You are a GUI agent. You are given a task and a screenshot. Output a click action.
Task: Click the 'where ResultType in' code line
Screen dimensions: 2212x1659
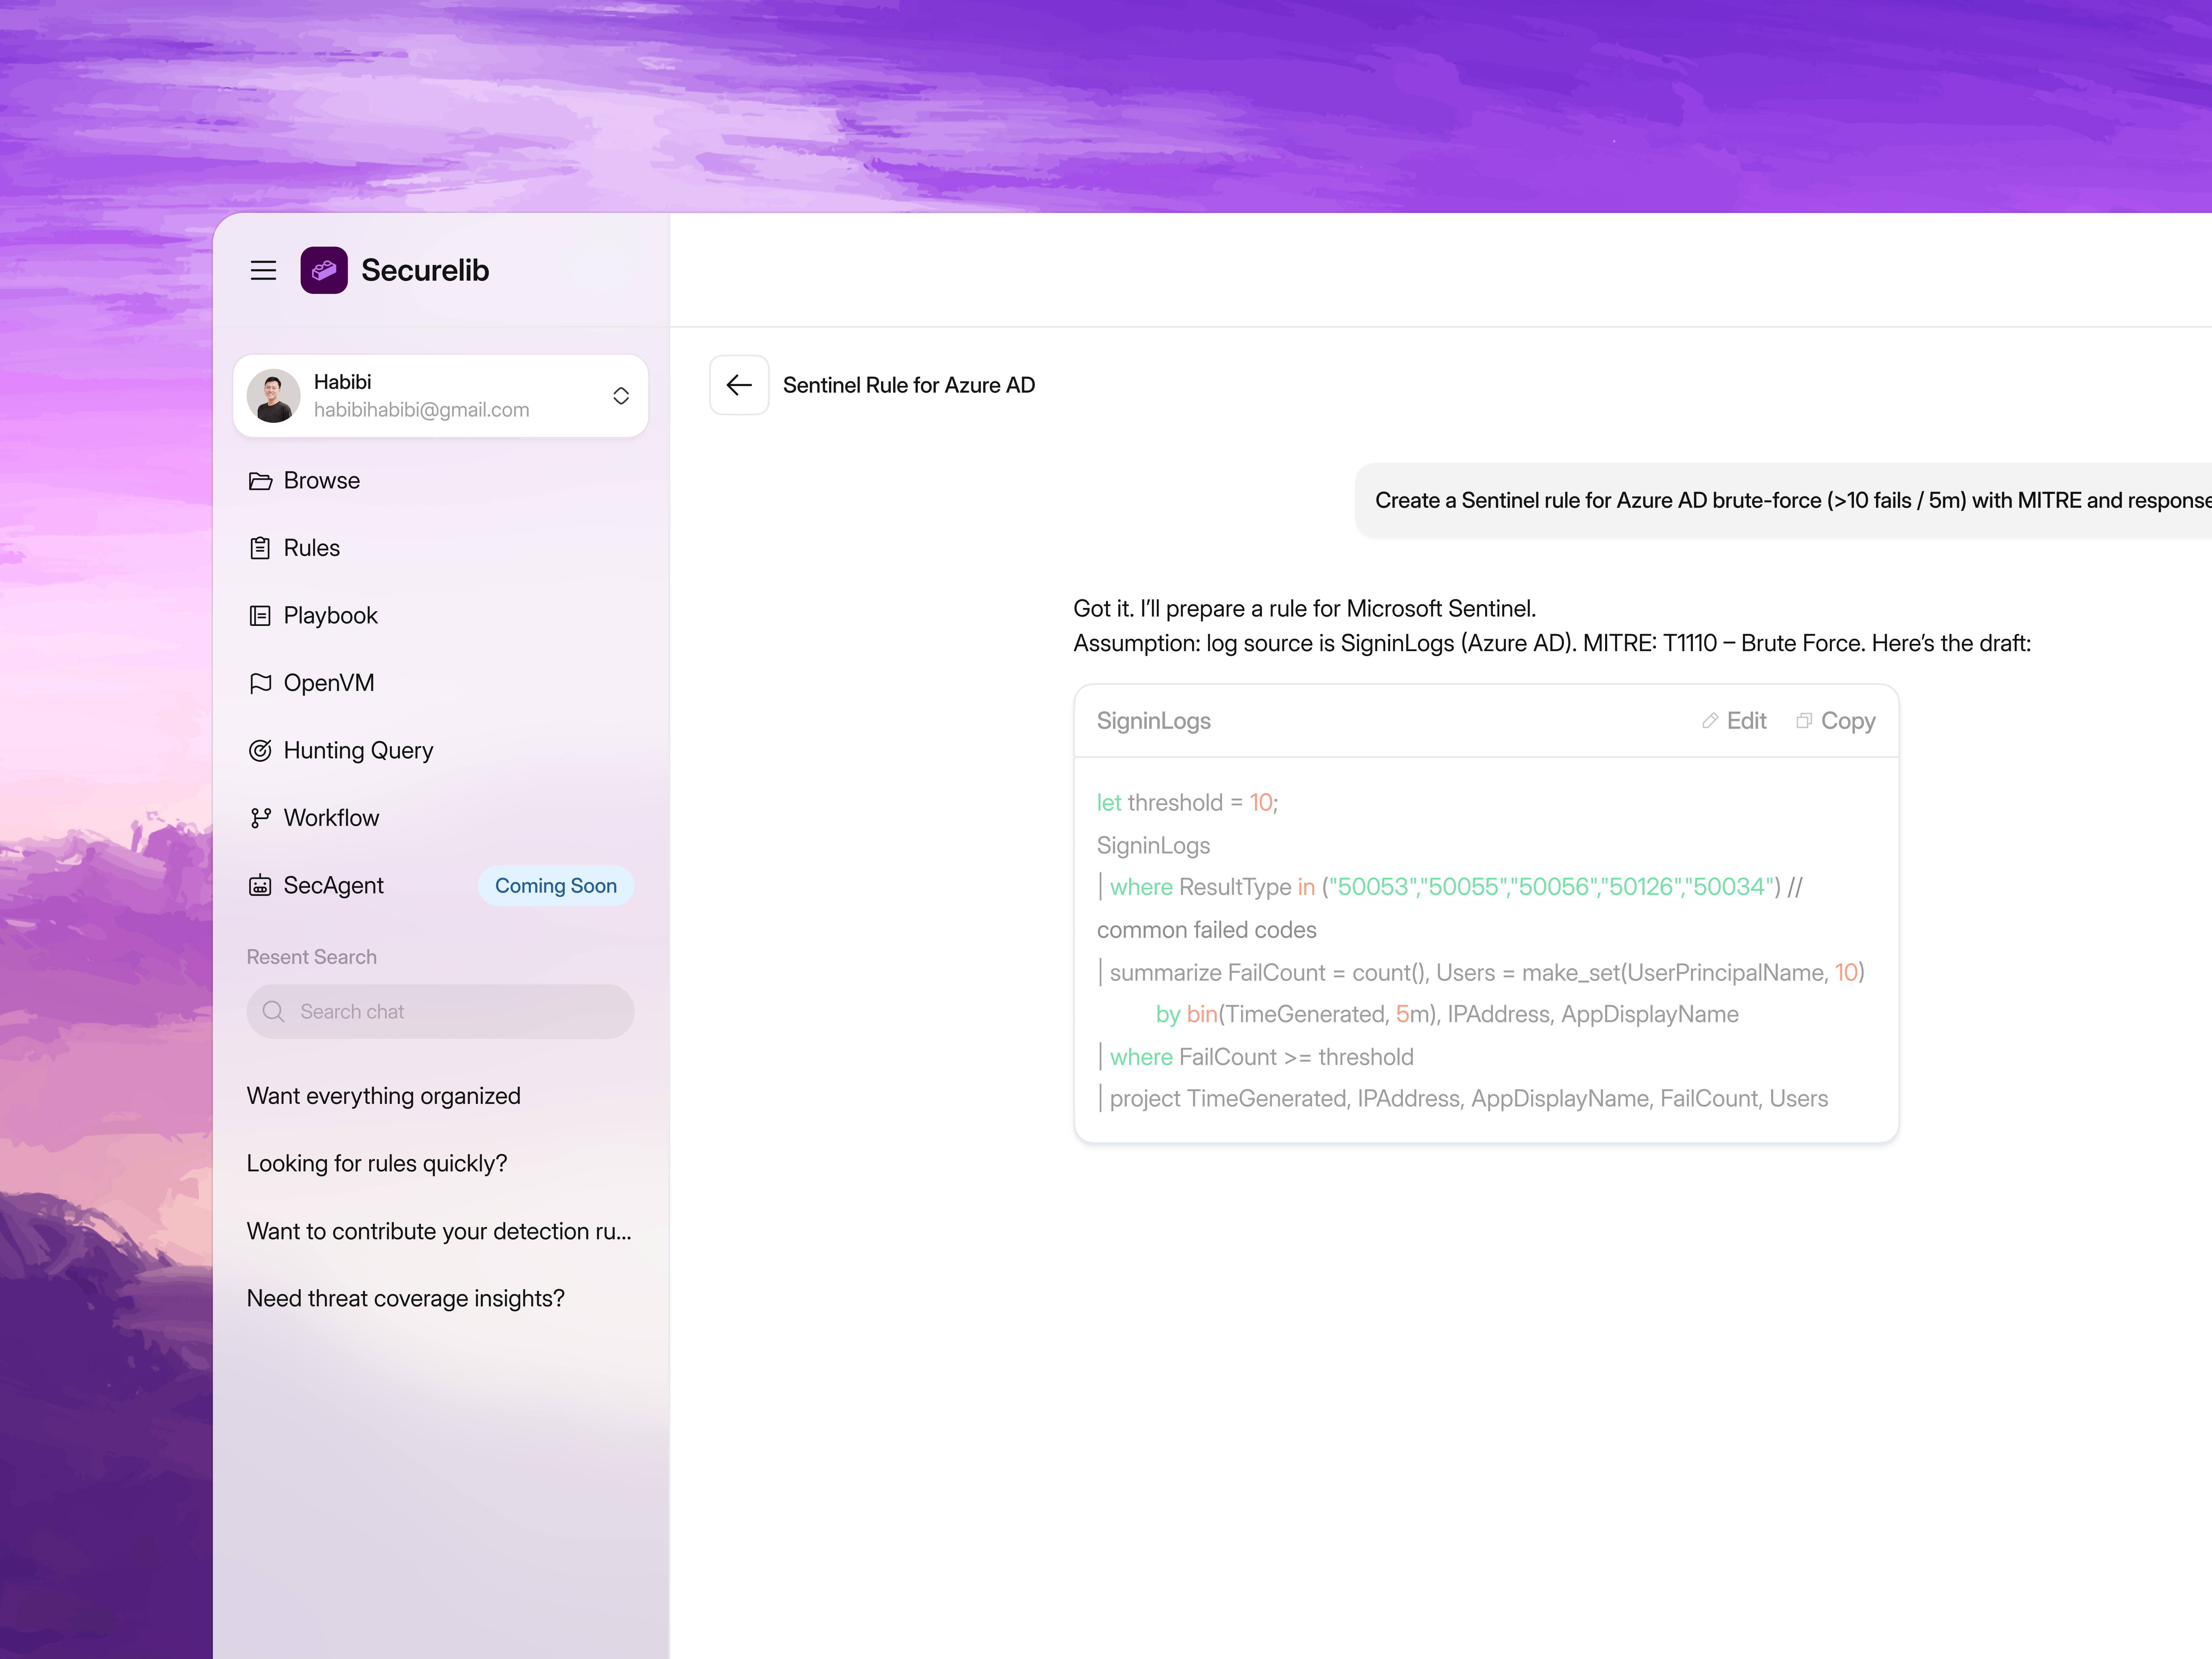(x=1450, y=887)
